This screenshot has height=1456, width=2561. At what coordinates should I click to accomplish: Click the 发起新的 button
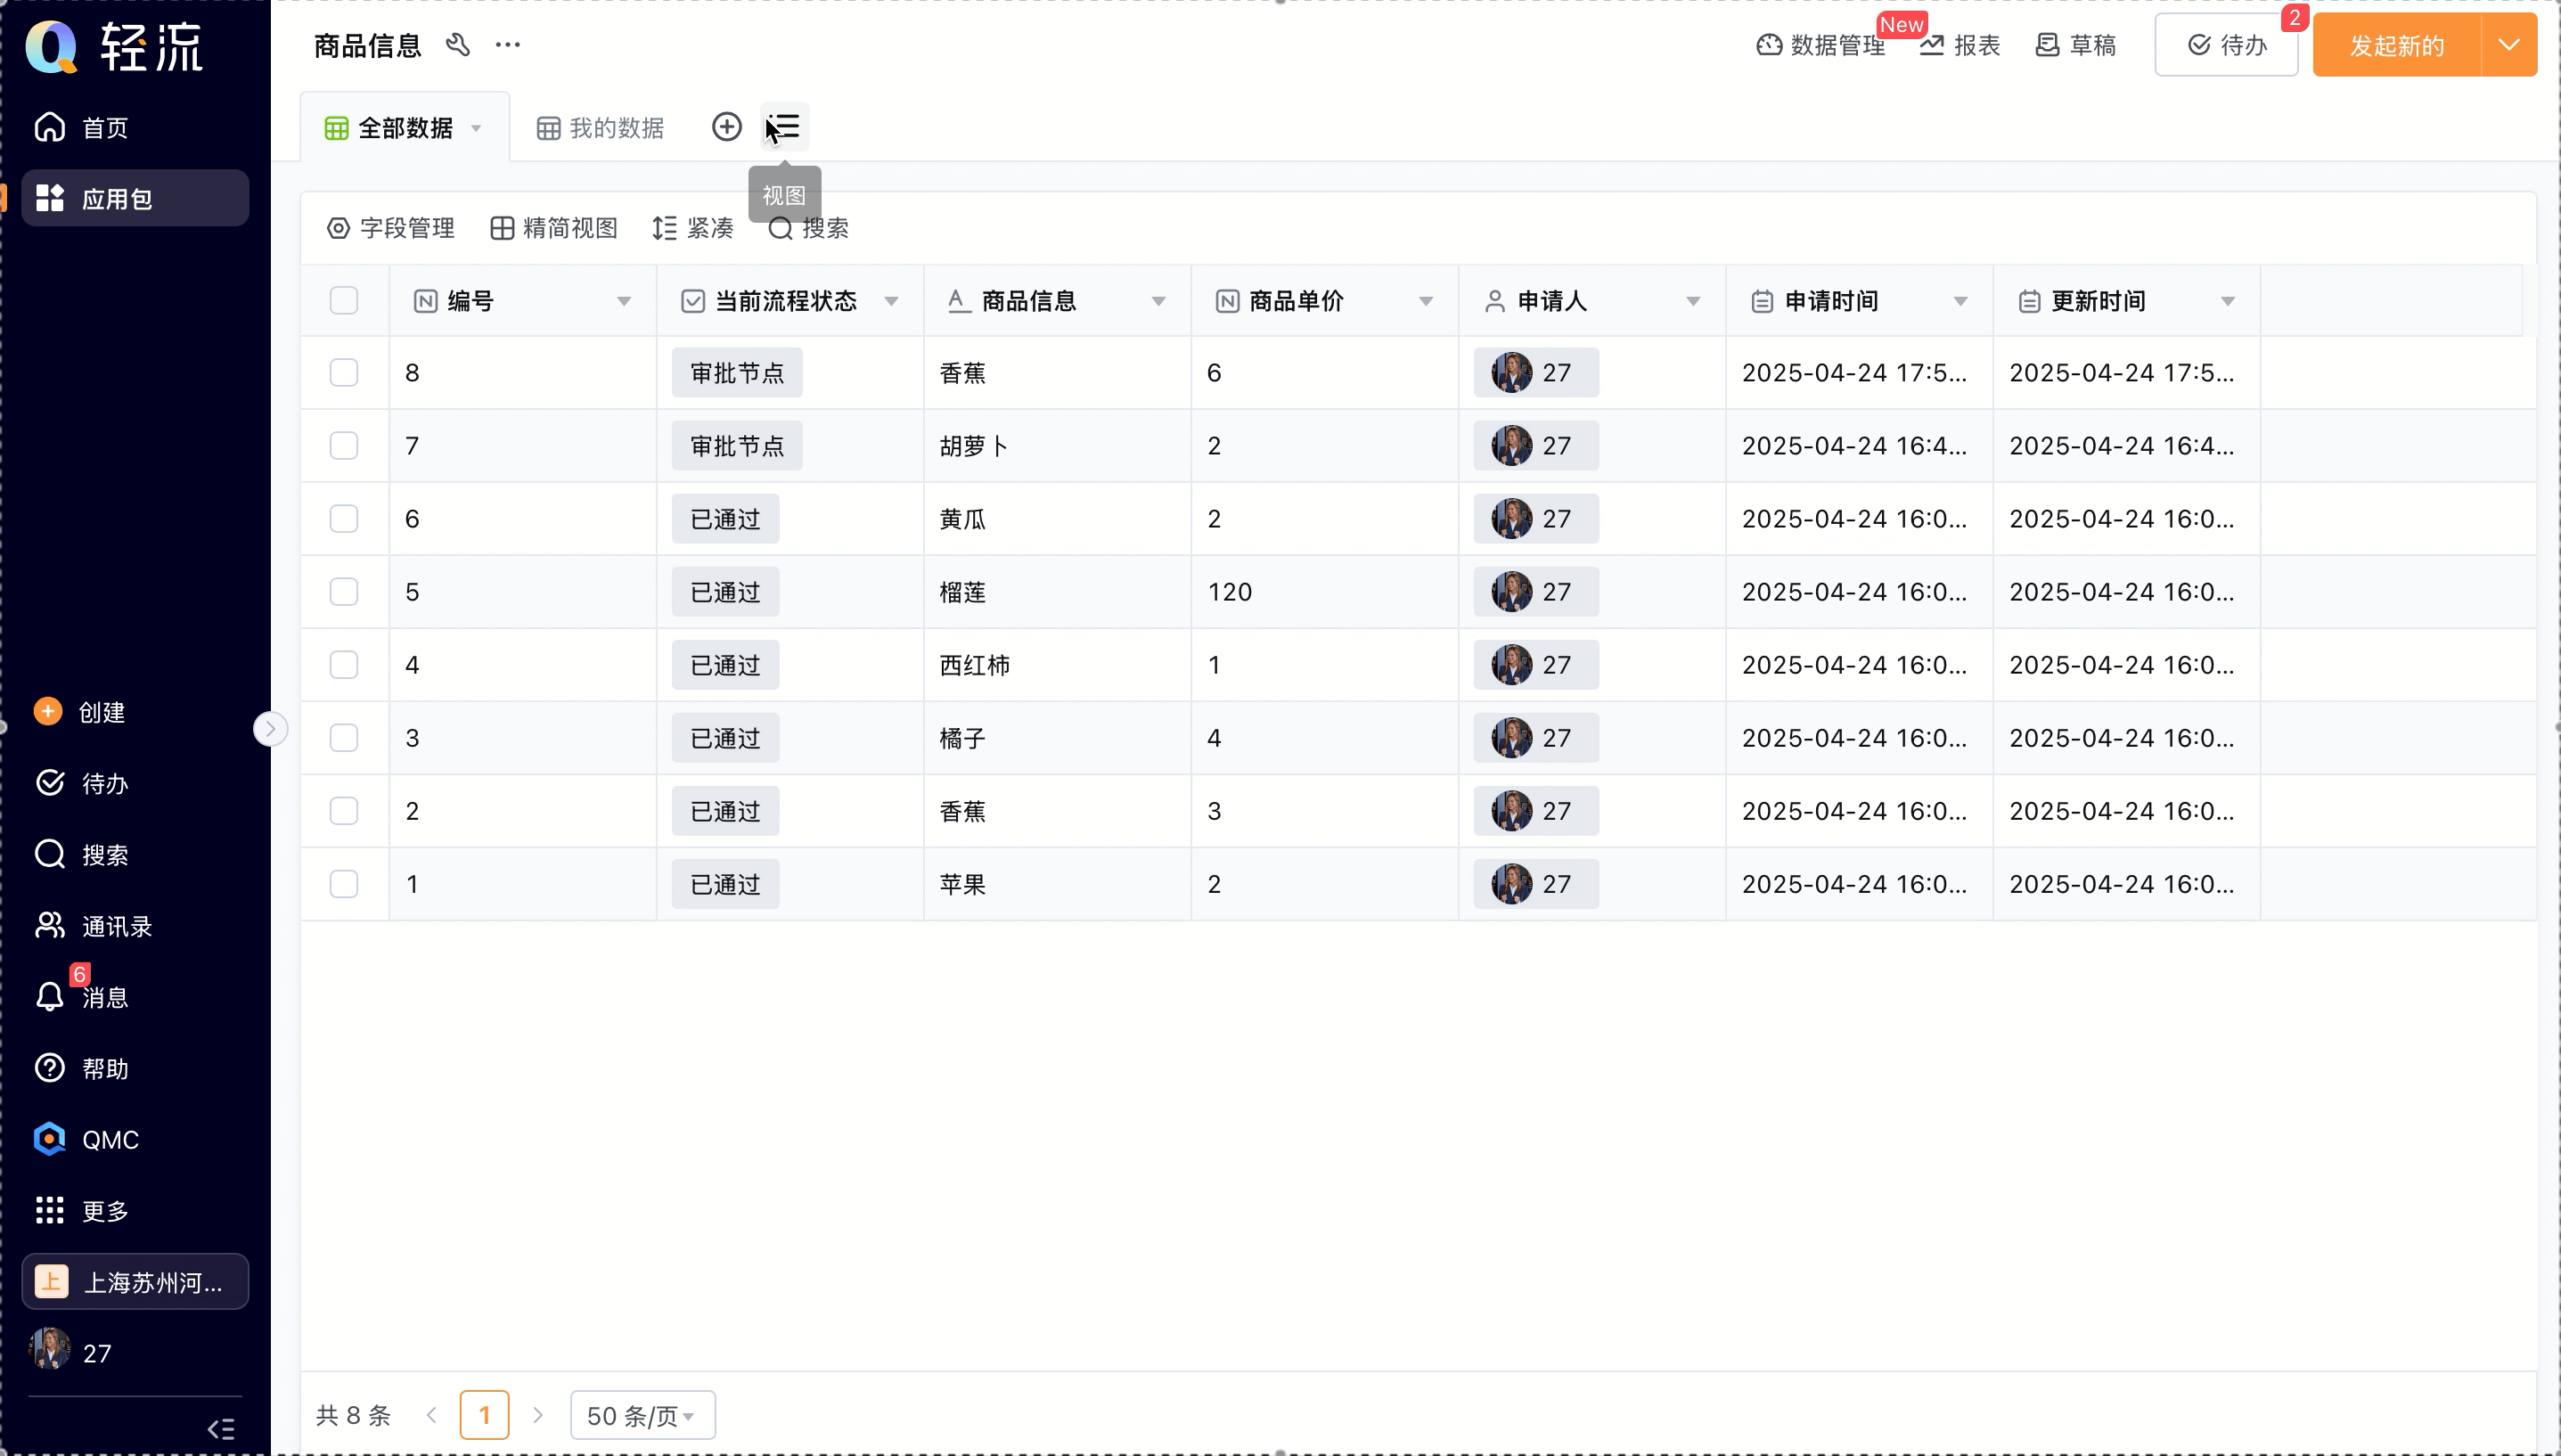click(x=2397, y=45)
